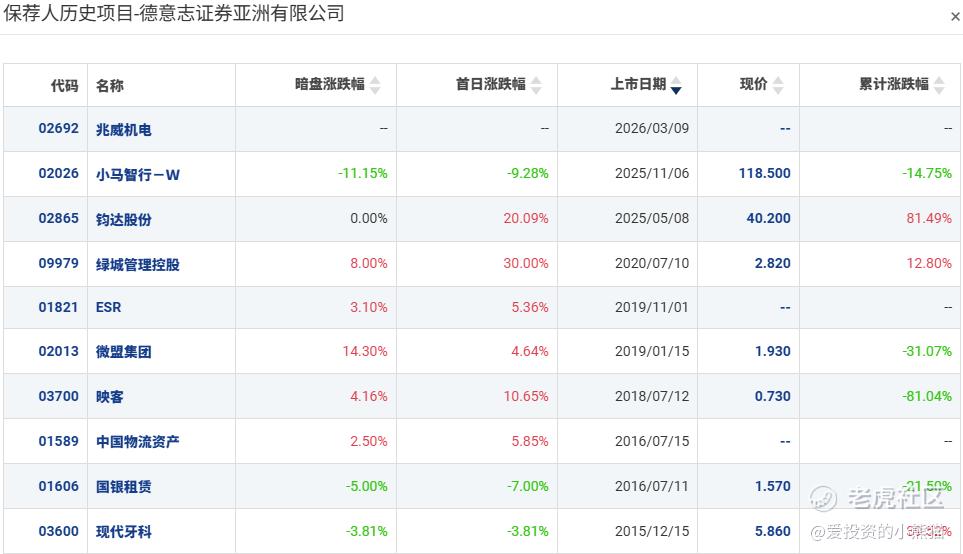Select the -9.28% first-day value
Image resolution: width=963 pixels, height=554 pixels.
pyautogui.click(x=528, y=173)
